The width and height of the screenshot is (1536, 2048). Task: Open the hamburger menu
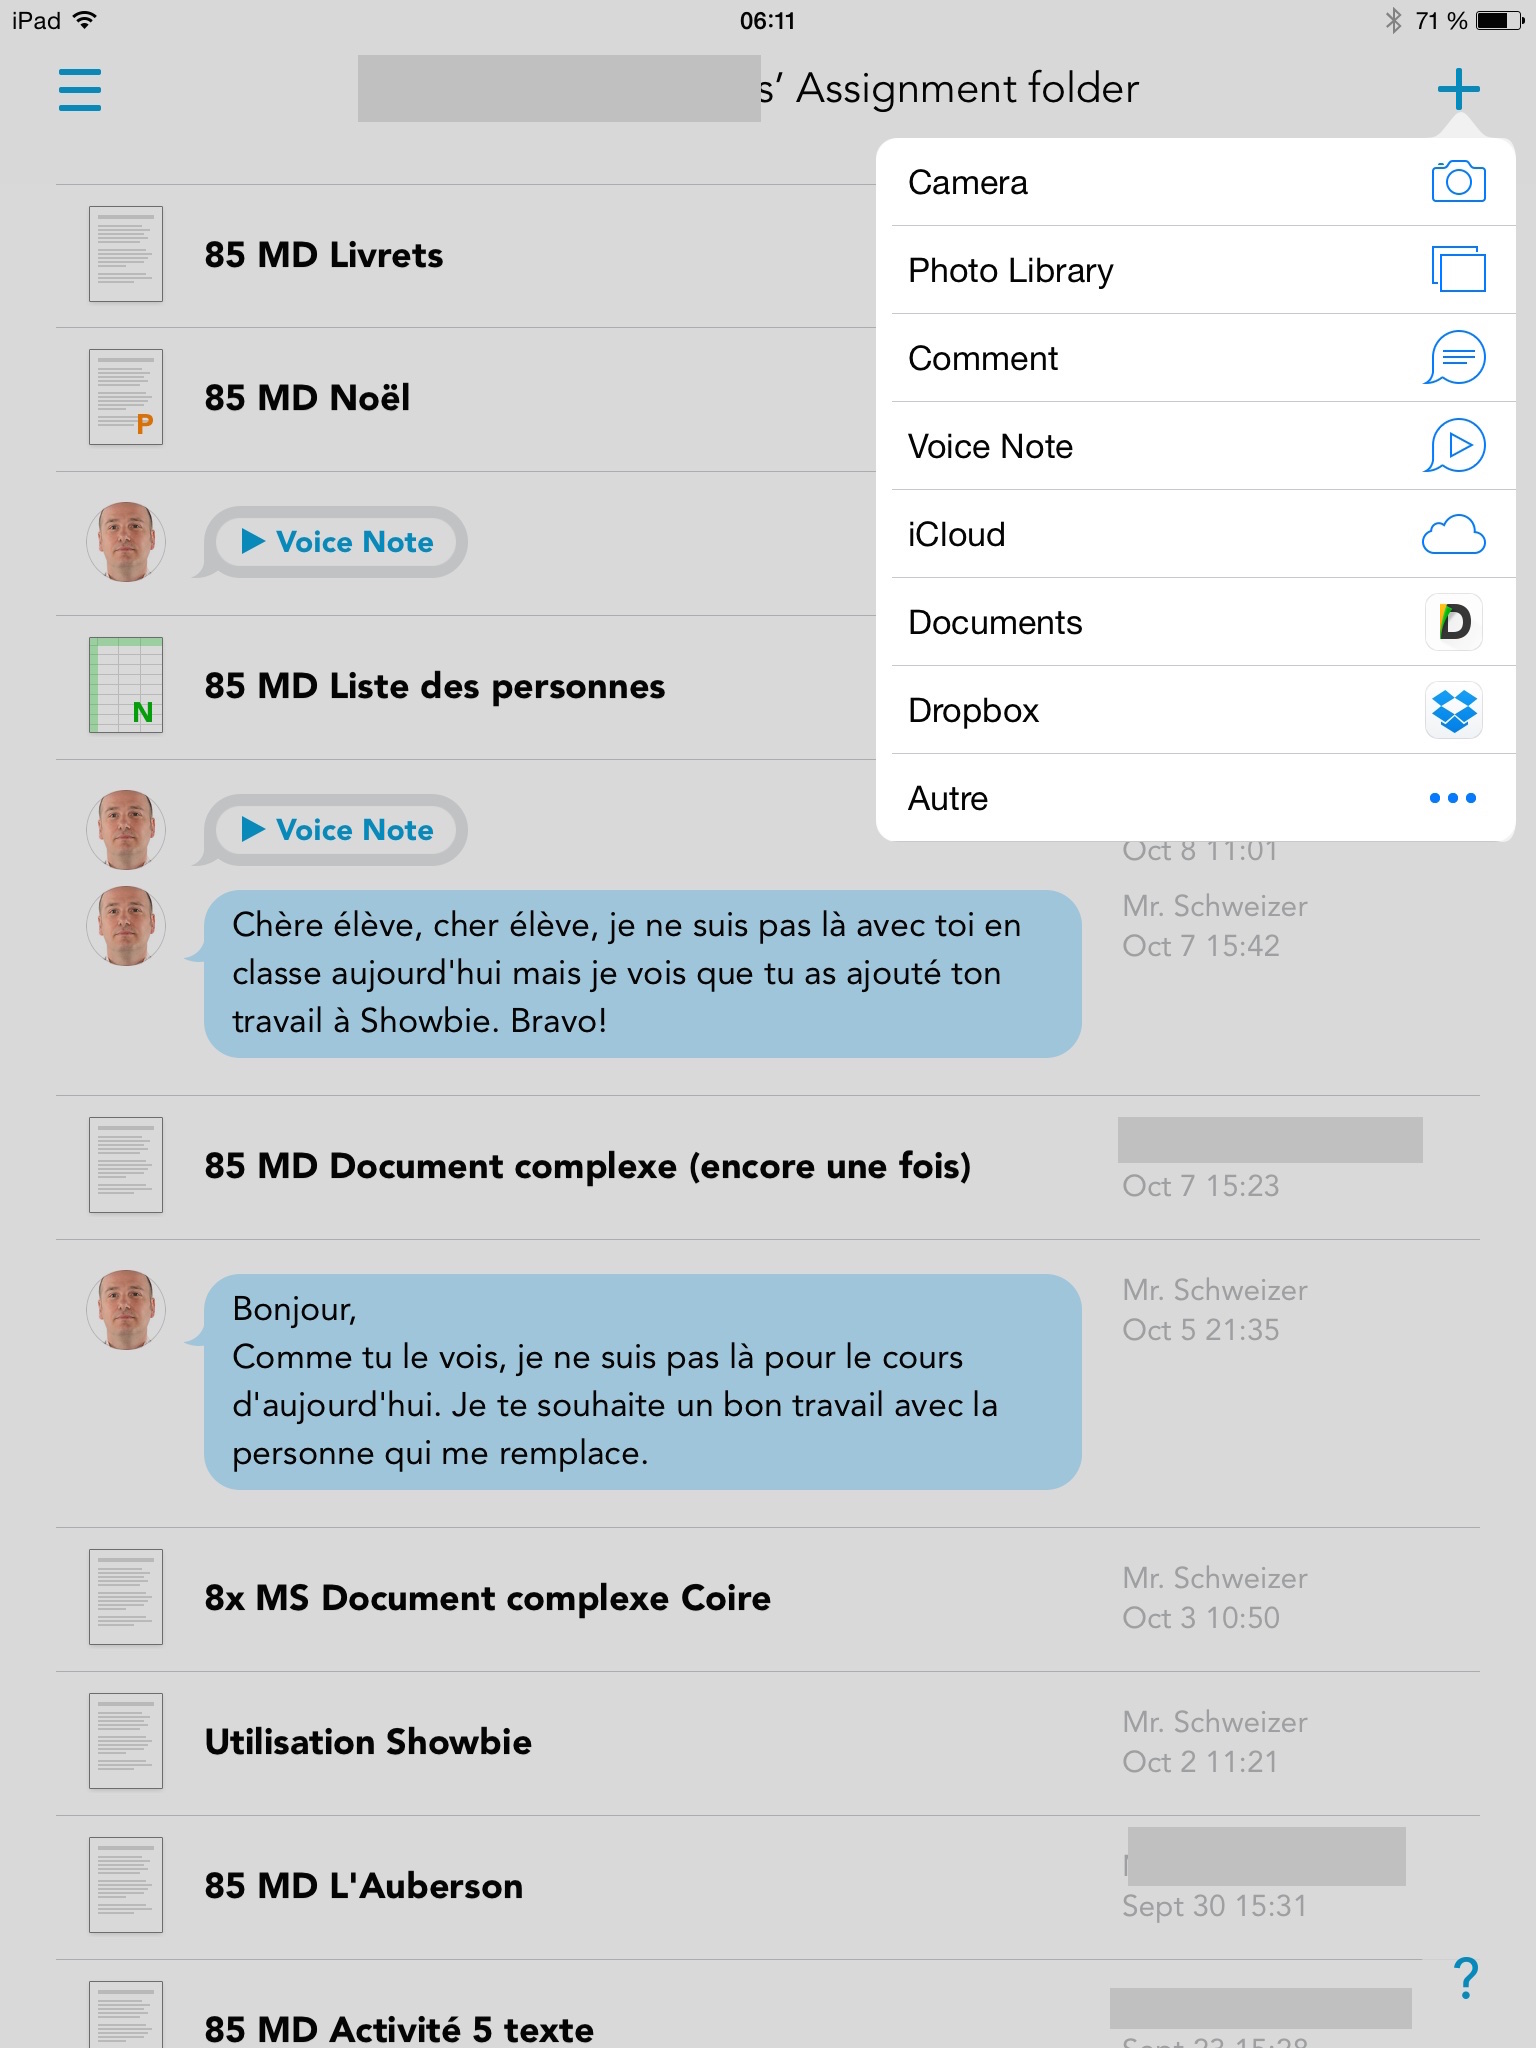click(80, 89)
